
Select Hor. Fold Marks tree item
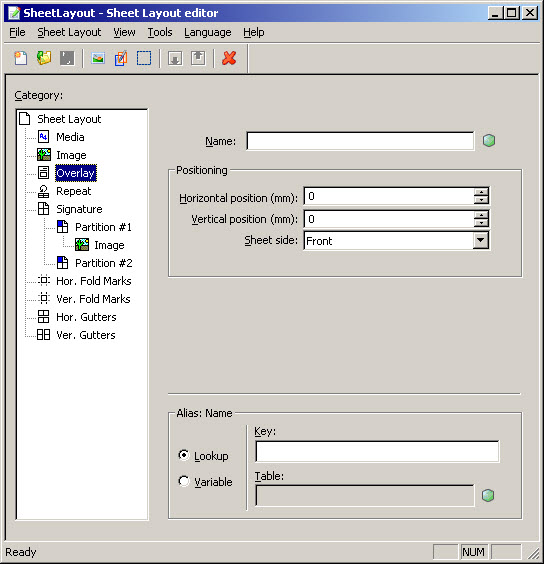[x=94, y=281]
